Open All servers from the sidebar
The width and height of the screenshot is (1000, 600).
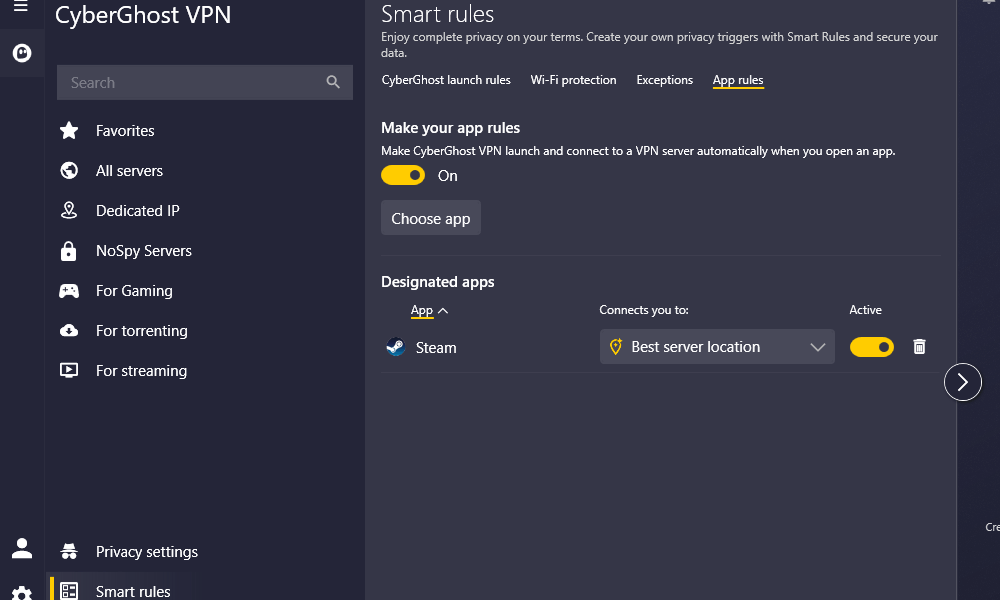[x=68, y=170]
